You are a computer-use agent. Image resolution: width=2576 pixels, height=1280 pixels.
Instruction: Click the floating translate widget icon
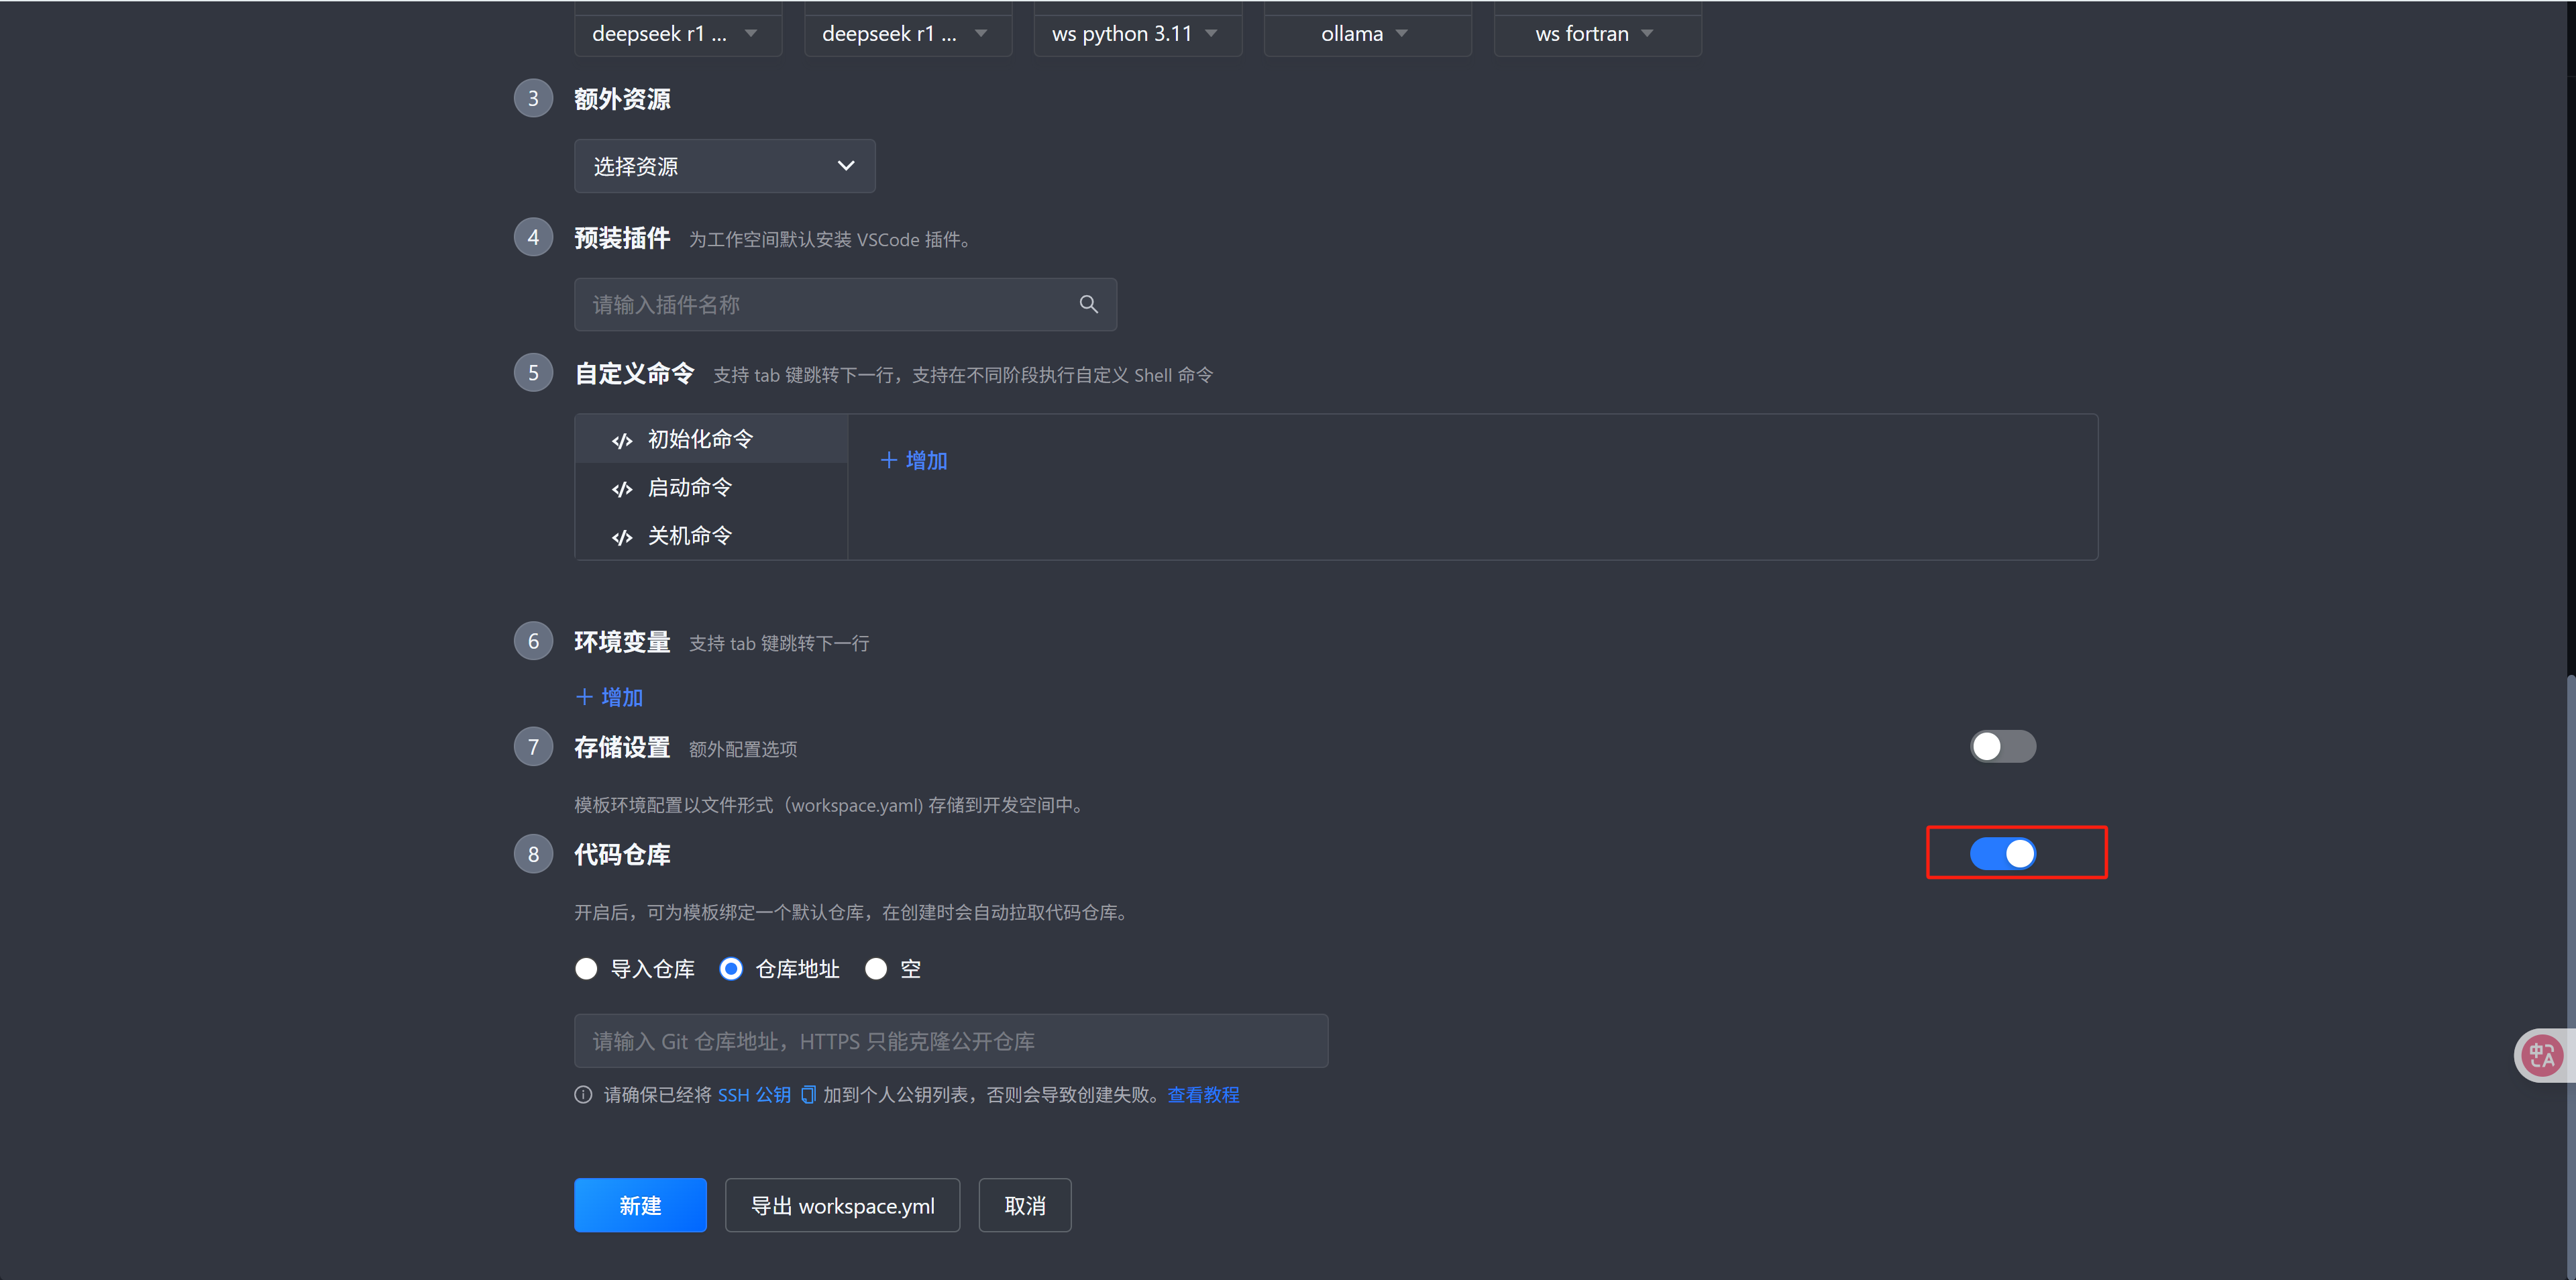(x=2542, y=1055)
